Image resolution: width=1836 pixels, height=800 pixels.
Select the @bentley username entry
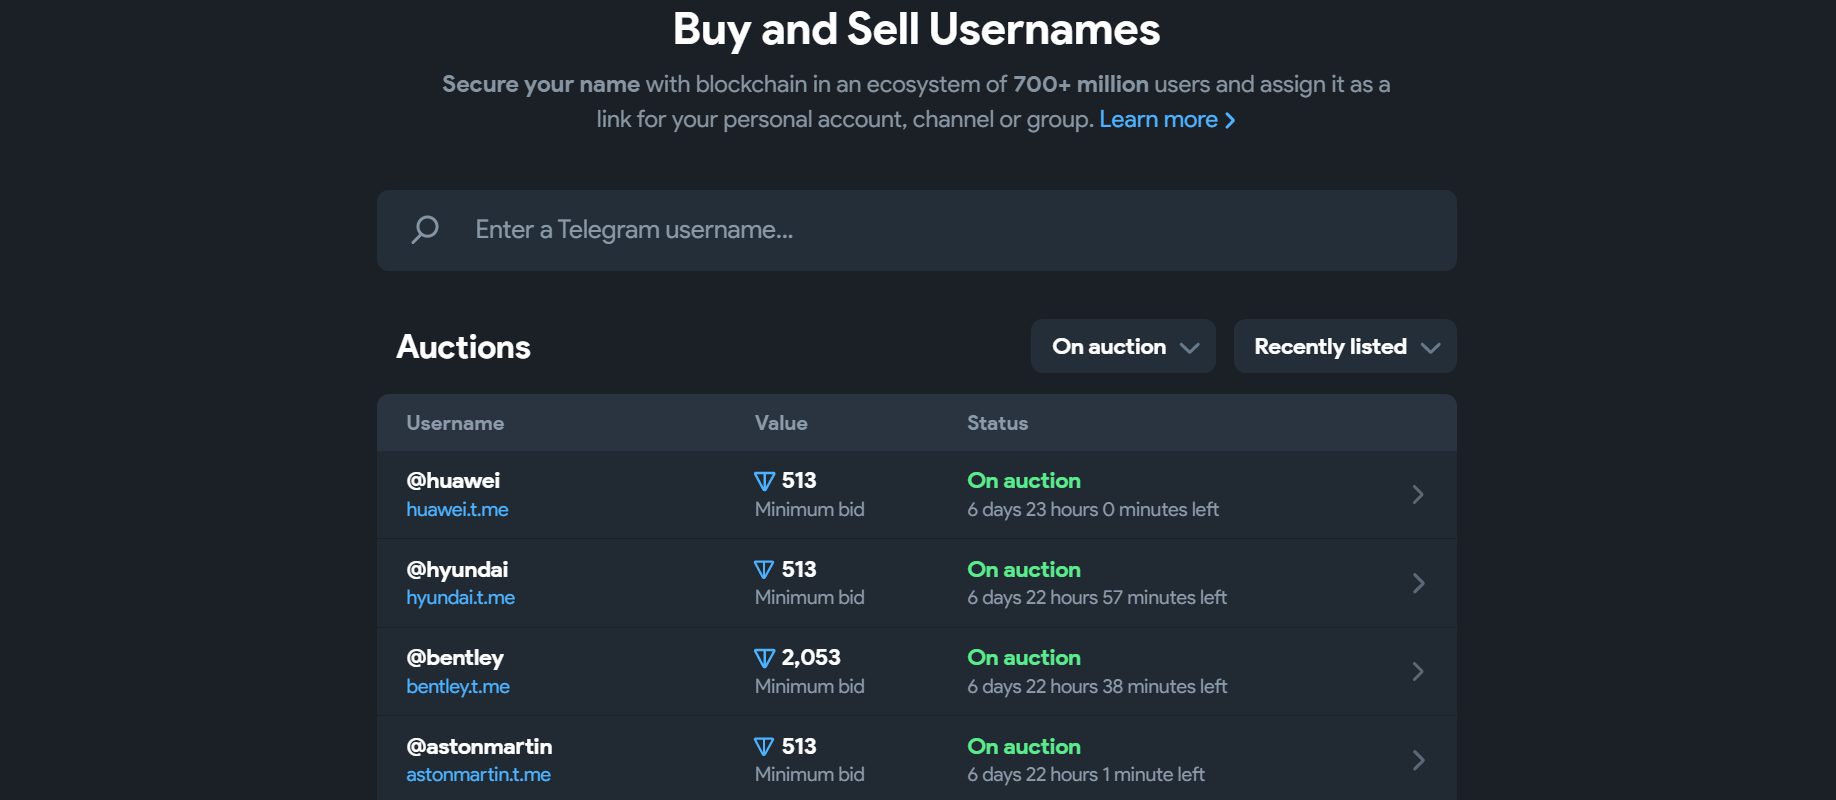tap(455, 658)
